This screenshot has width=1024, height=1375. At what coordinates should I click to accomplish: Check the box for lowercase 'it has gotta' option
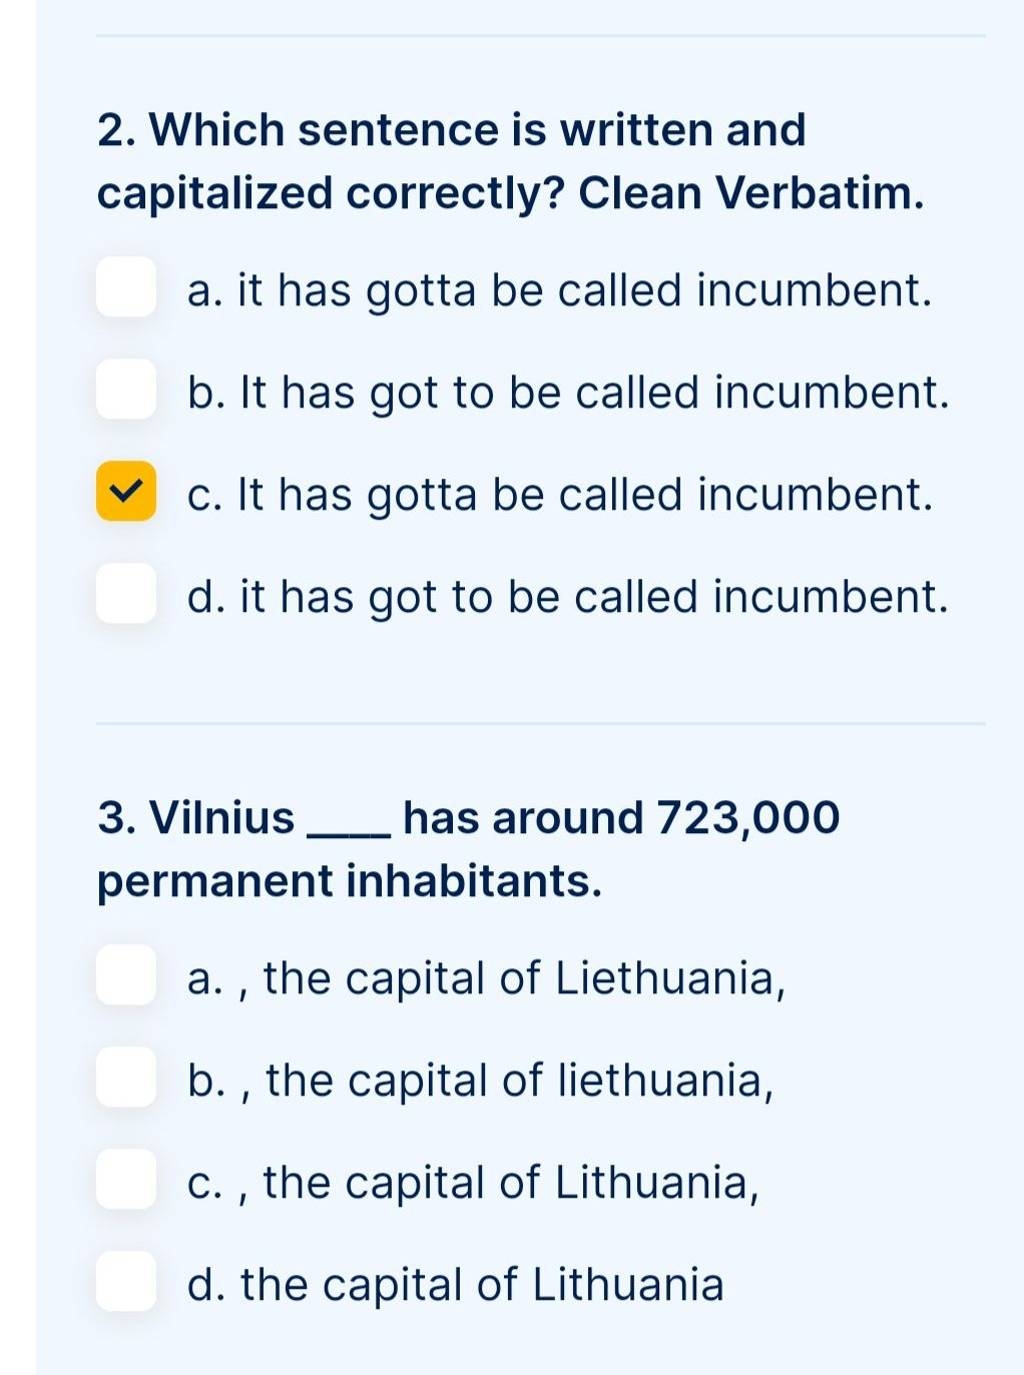126,287
